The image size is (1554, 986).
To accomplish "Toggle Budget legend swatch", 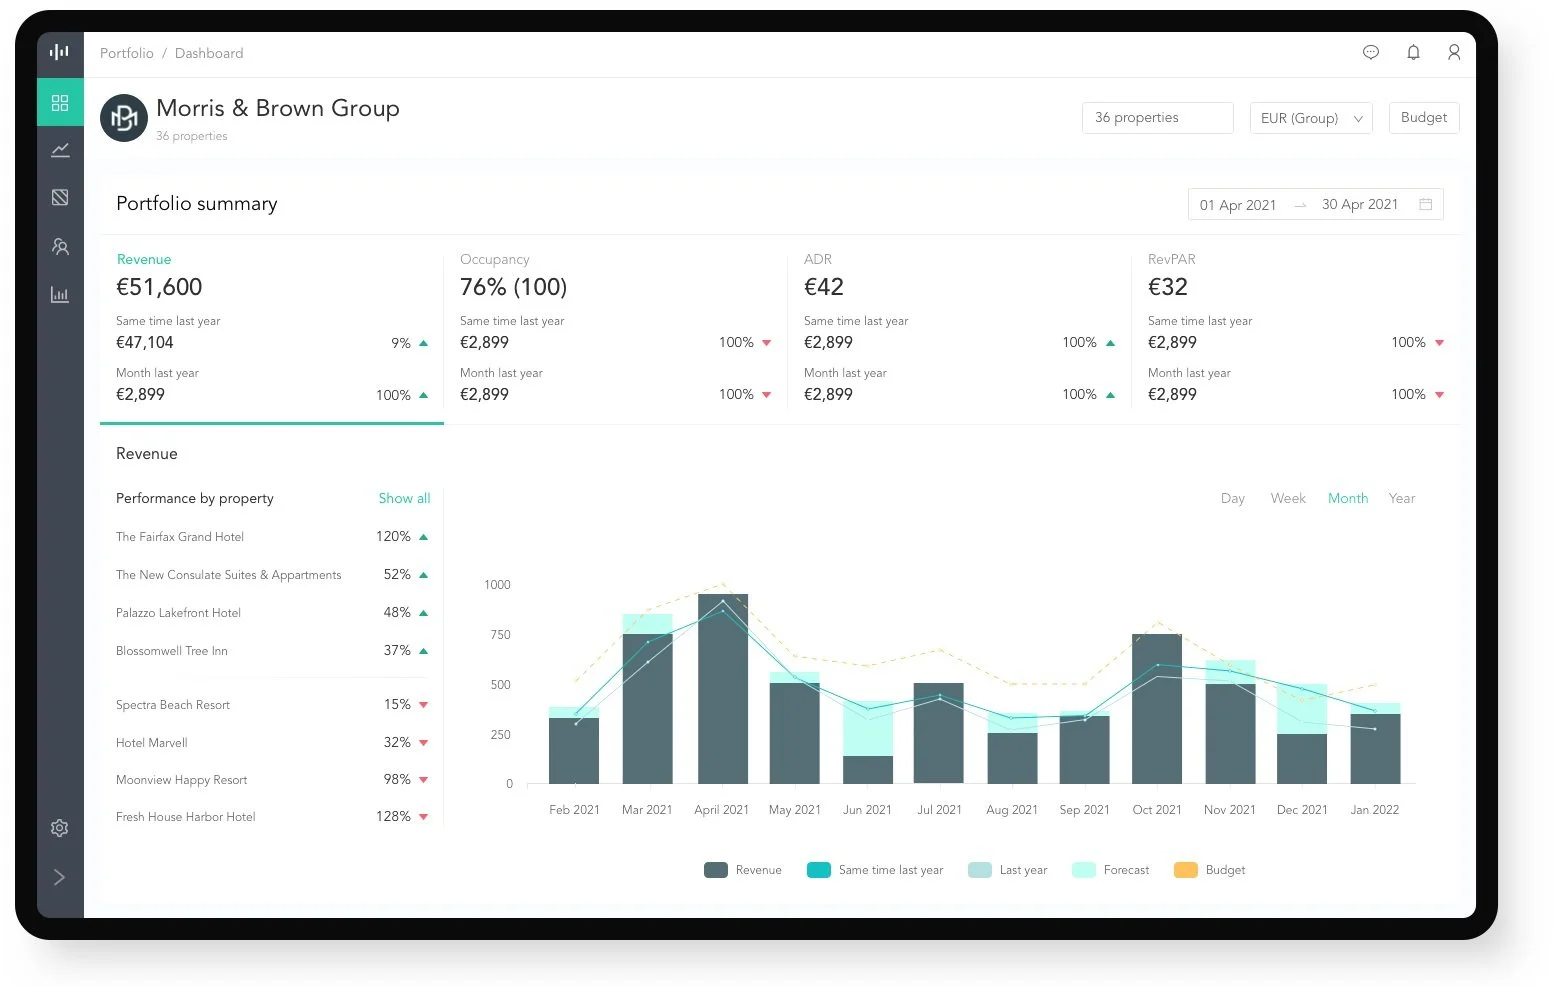I will [x=1186, y=870].
